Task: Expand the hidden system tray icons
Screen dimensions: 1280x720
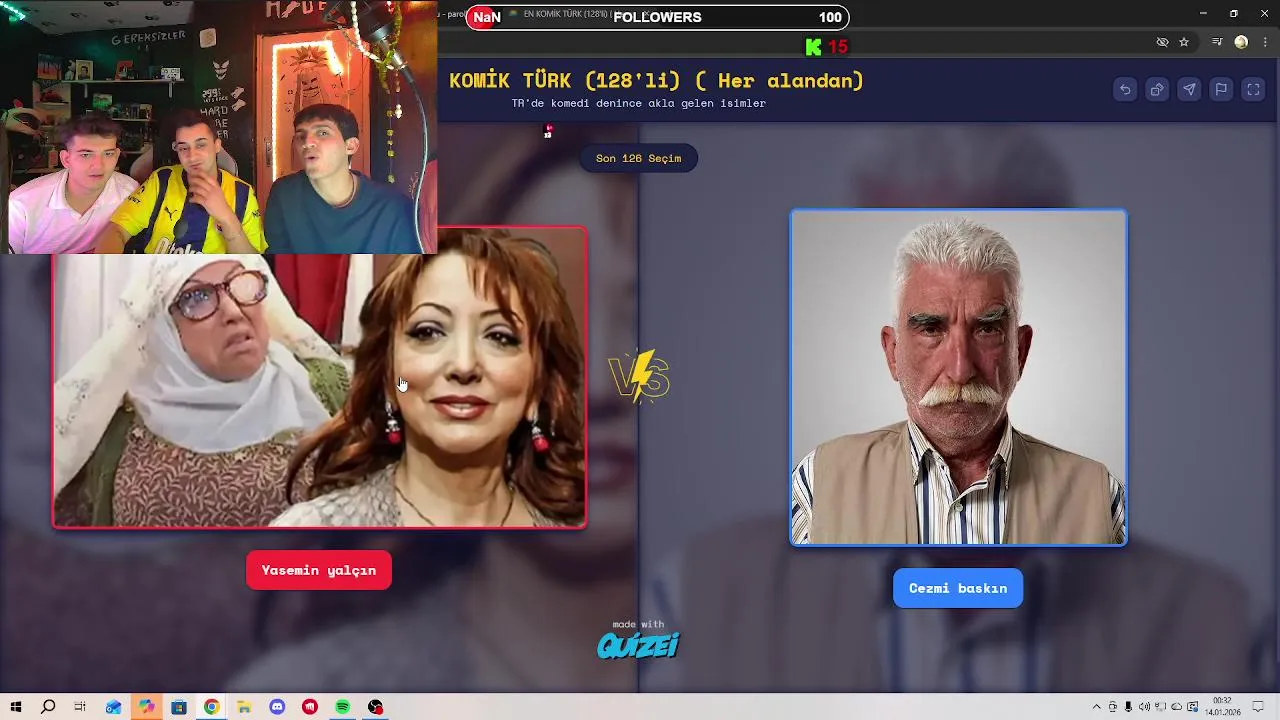Action: pos(1096,707)
